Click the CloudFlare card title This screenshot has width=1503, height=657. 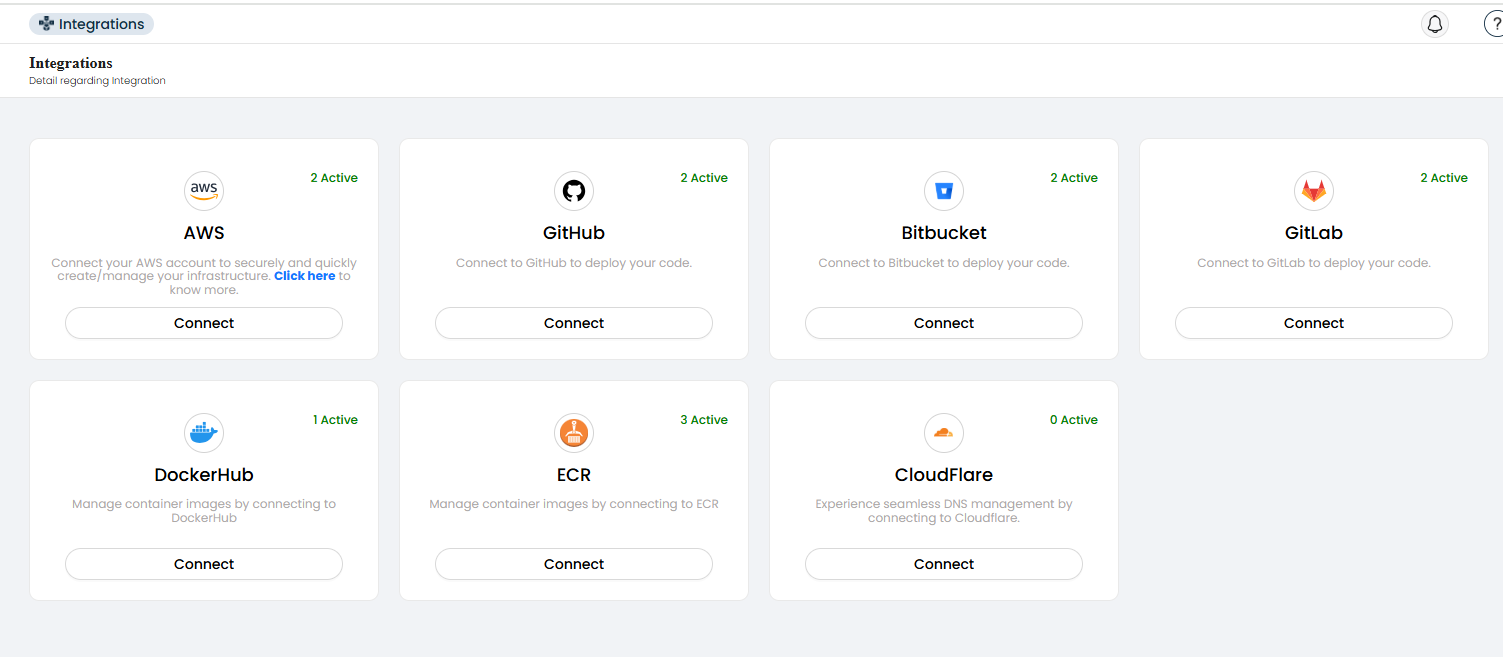click(944, 475)
